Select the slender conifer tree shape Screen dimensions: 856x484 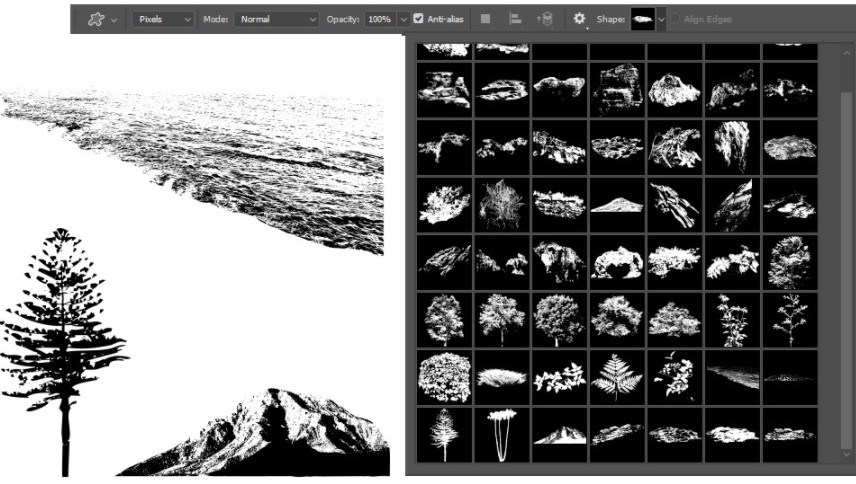click(x=444, y=435)
